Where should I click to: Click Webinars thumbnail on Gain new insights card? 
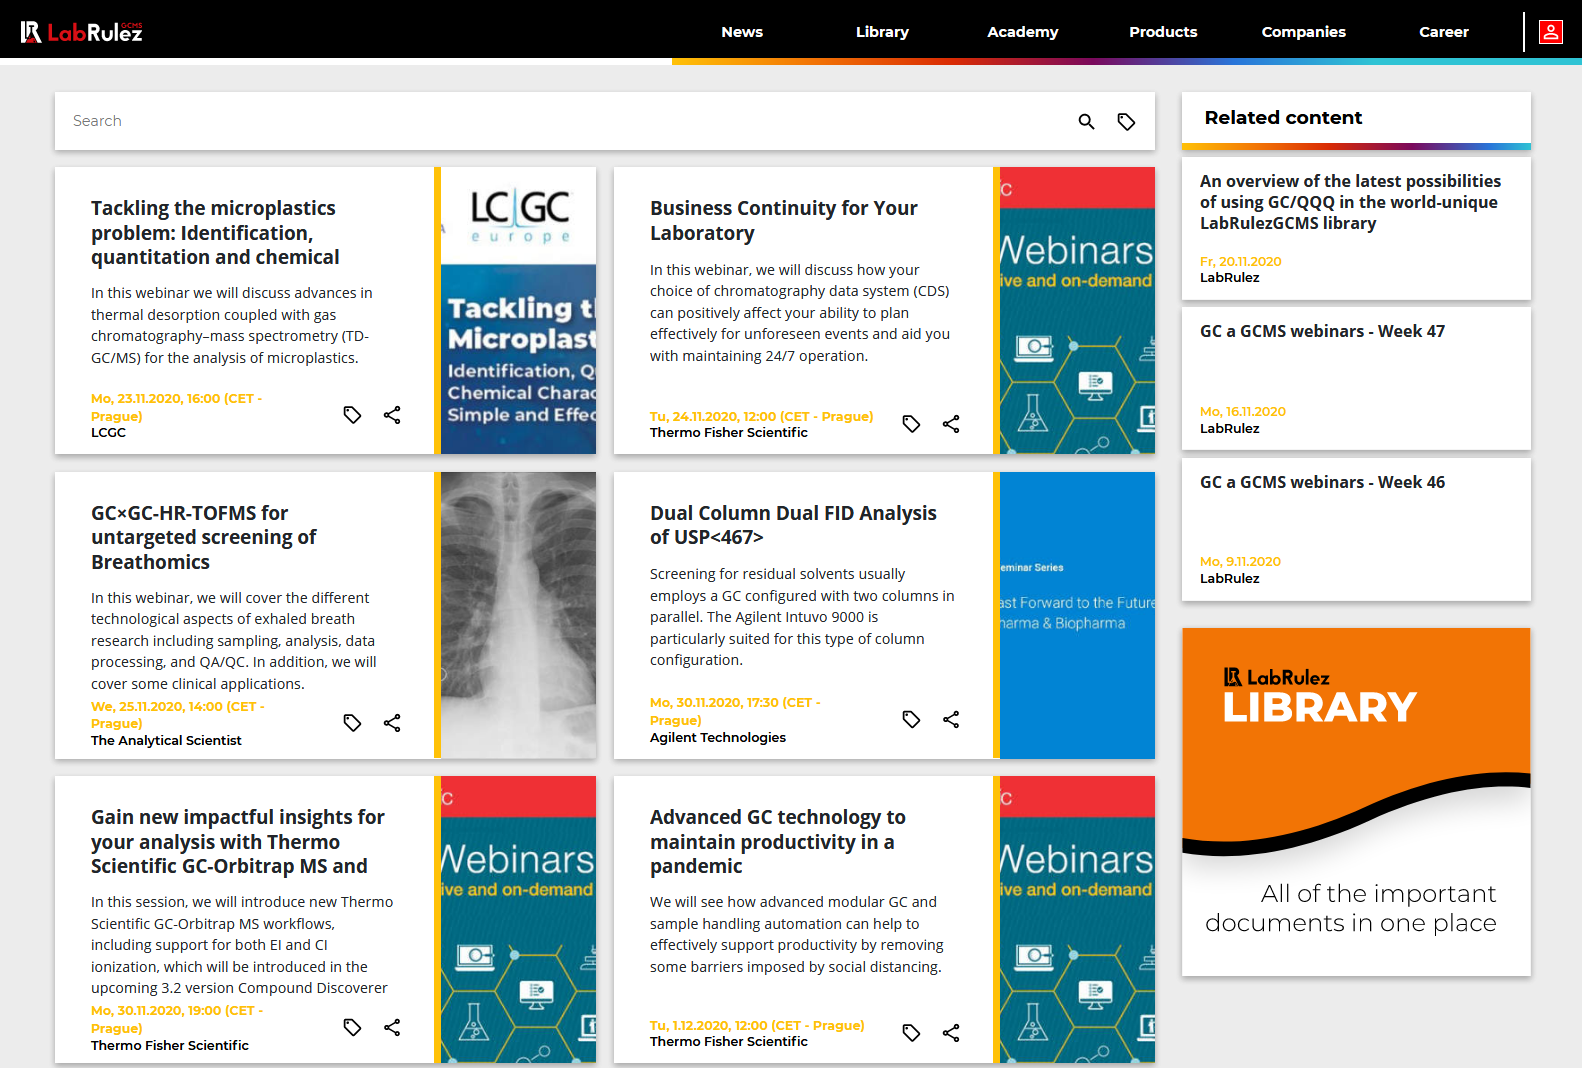518,919
